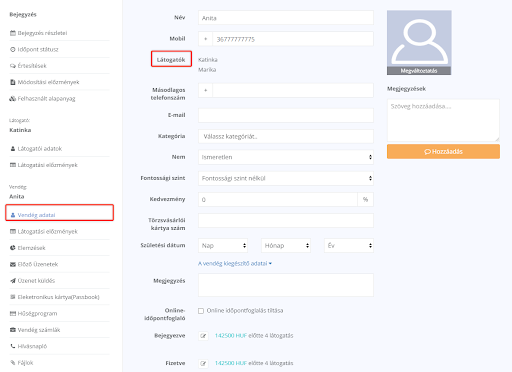The image size is (512, 372).
Task: Open Elektronikus kártya(Passbook) sidebar item
Action: 58,297
